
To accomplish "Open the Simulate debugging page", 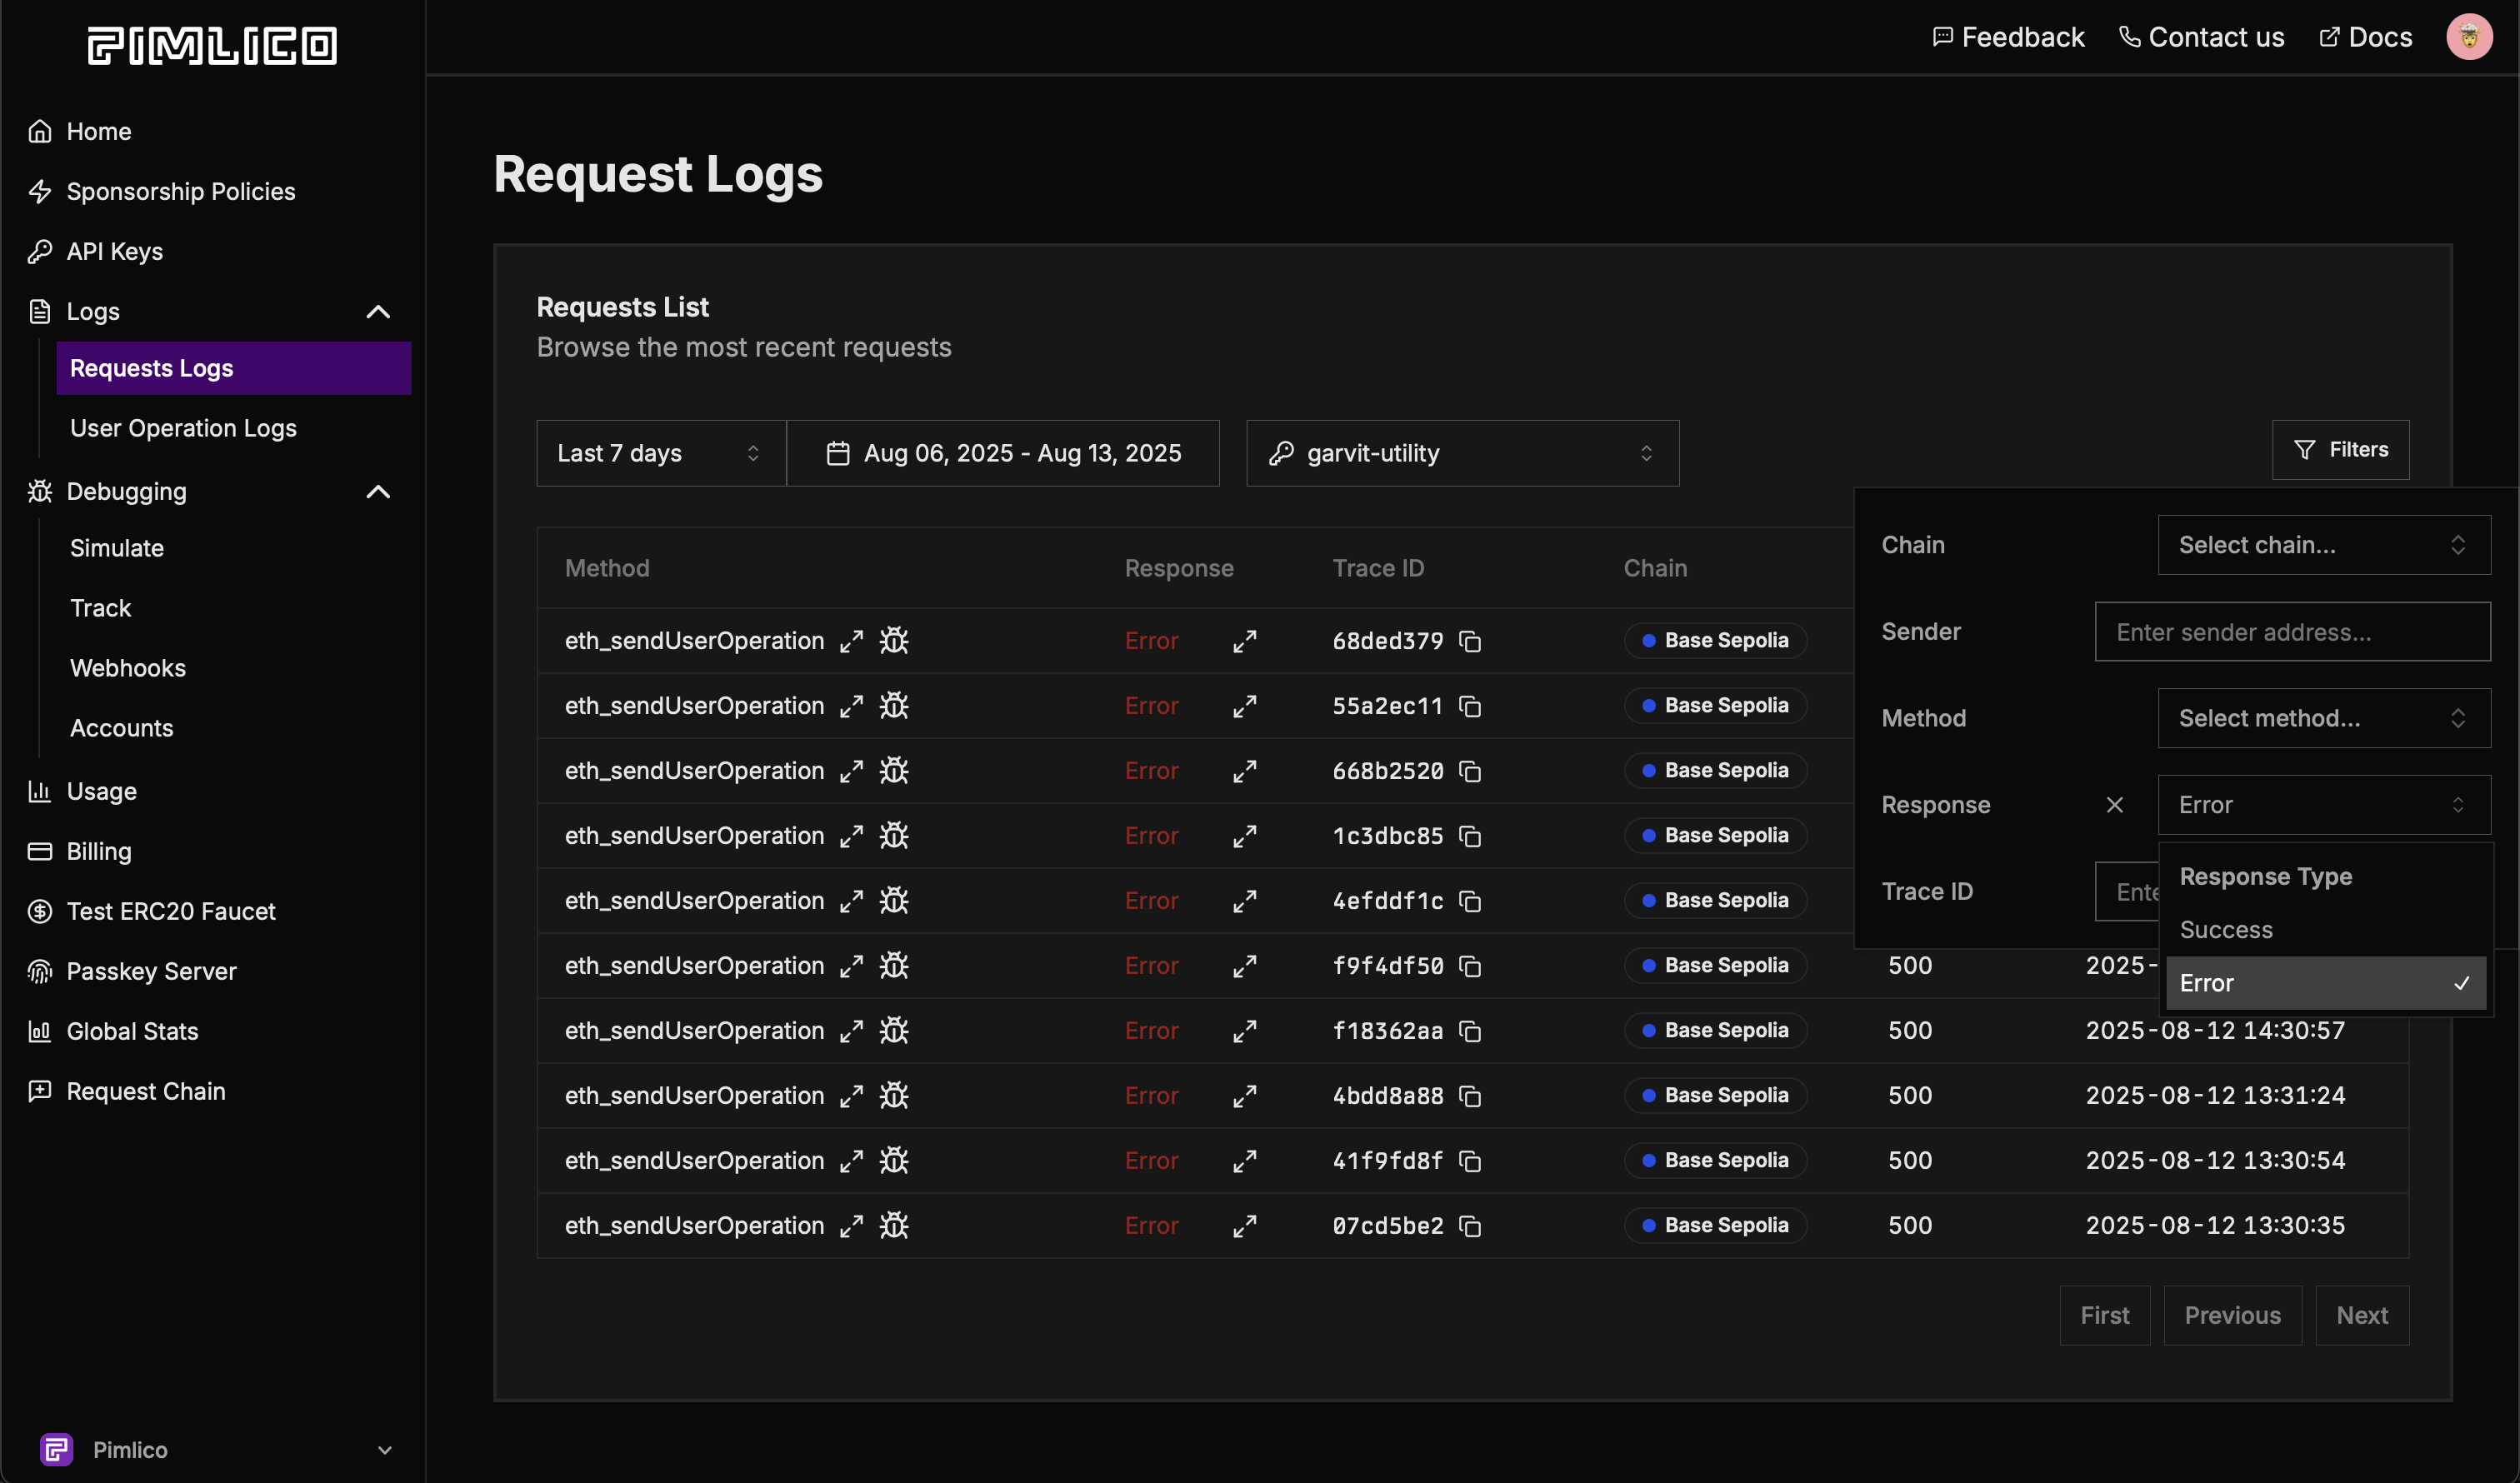I will click(117, 548).
